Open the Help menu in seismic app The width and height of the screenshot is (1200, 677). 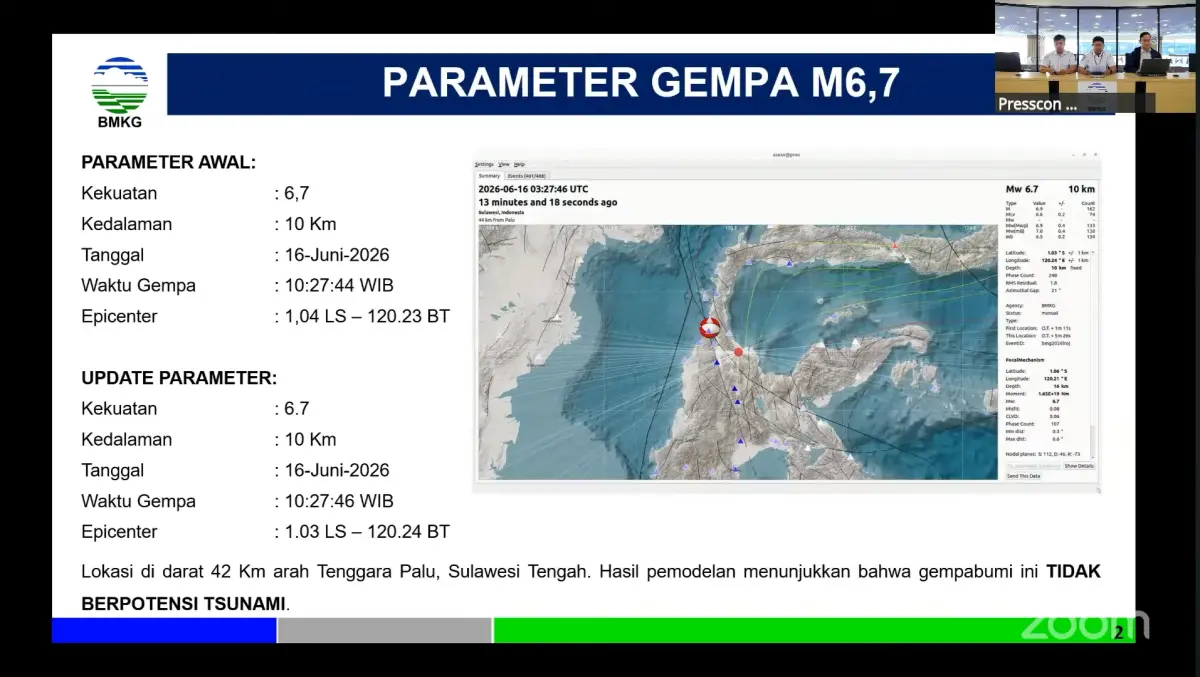tap(519, 164)
